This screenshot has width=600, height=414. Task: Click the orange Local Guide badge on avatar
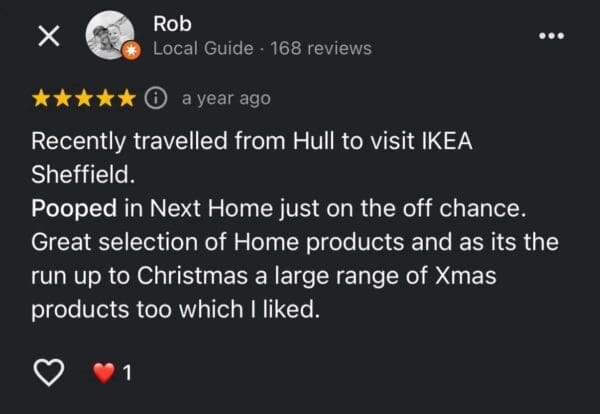click(x=129, y=51)
